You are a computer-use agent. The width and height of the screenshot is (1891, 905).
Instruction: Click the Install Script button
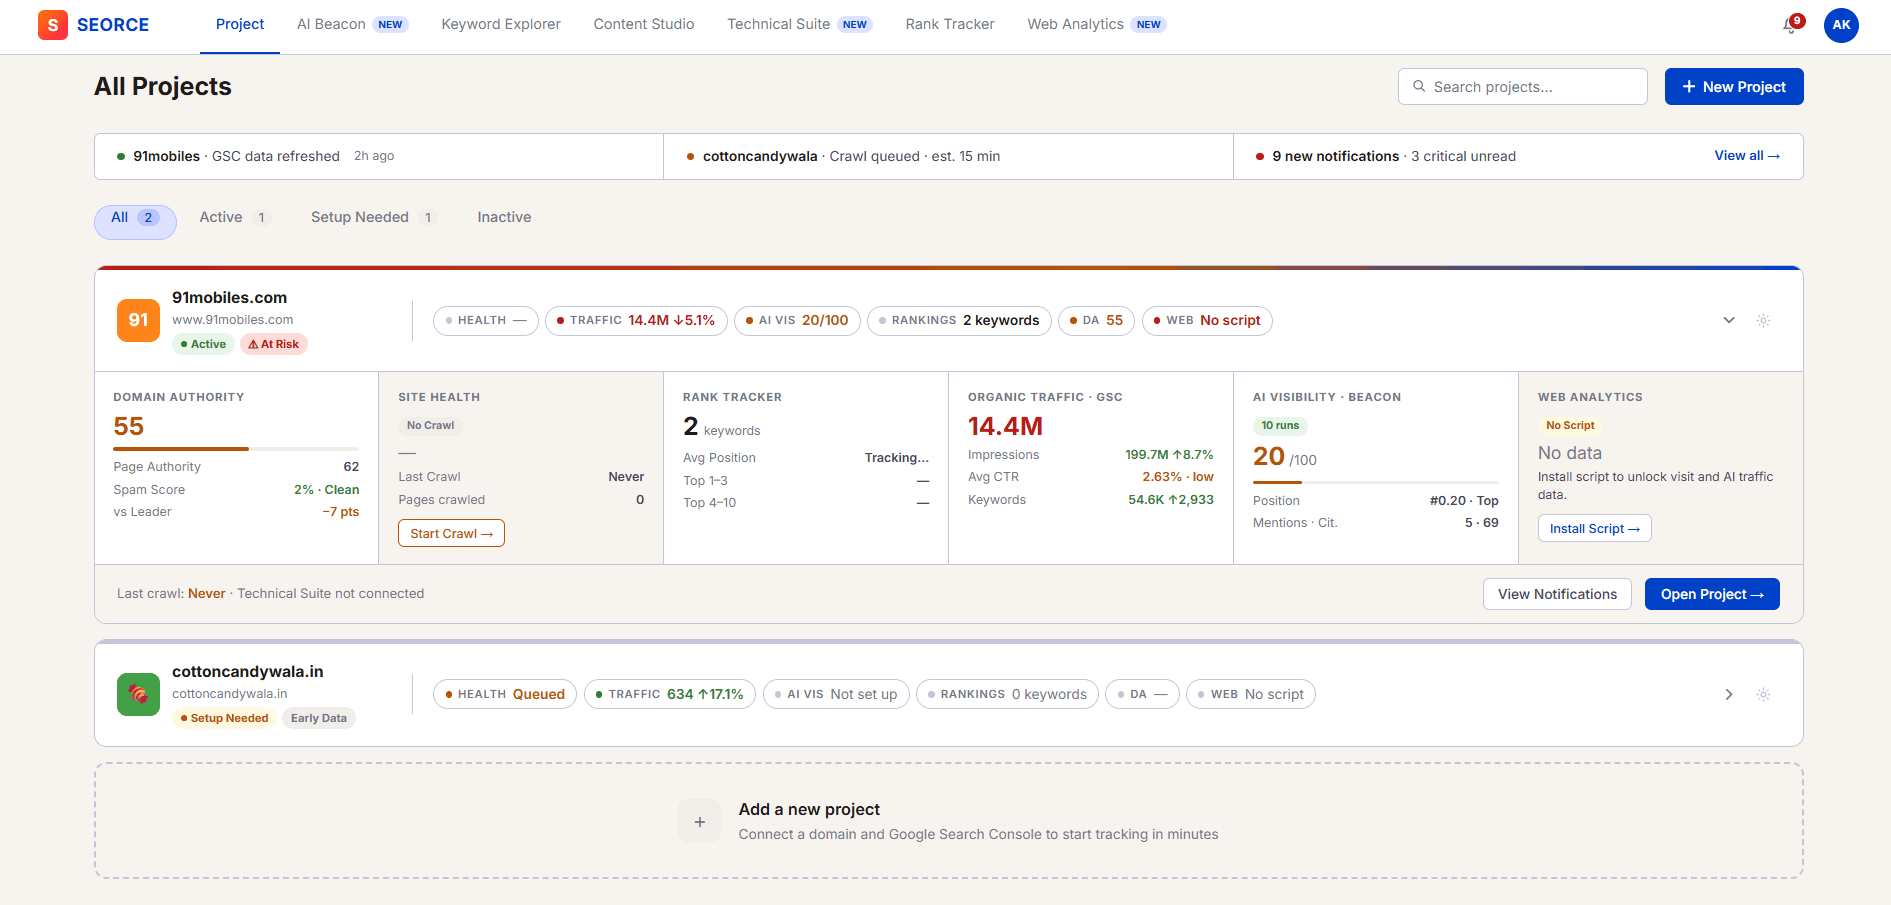(x=1594, y=528)
